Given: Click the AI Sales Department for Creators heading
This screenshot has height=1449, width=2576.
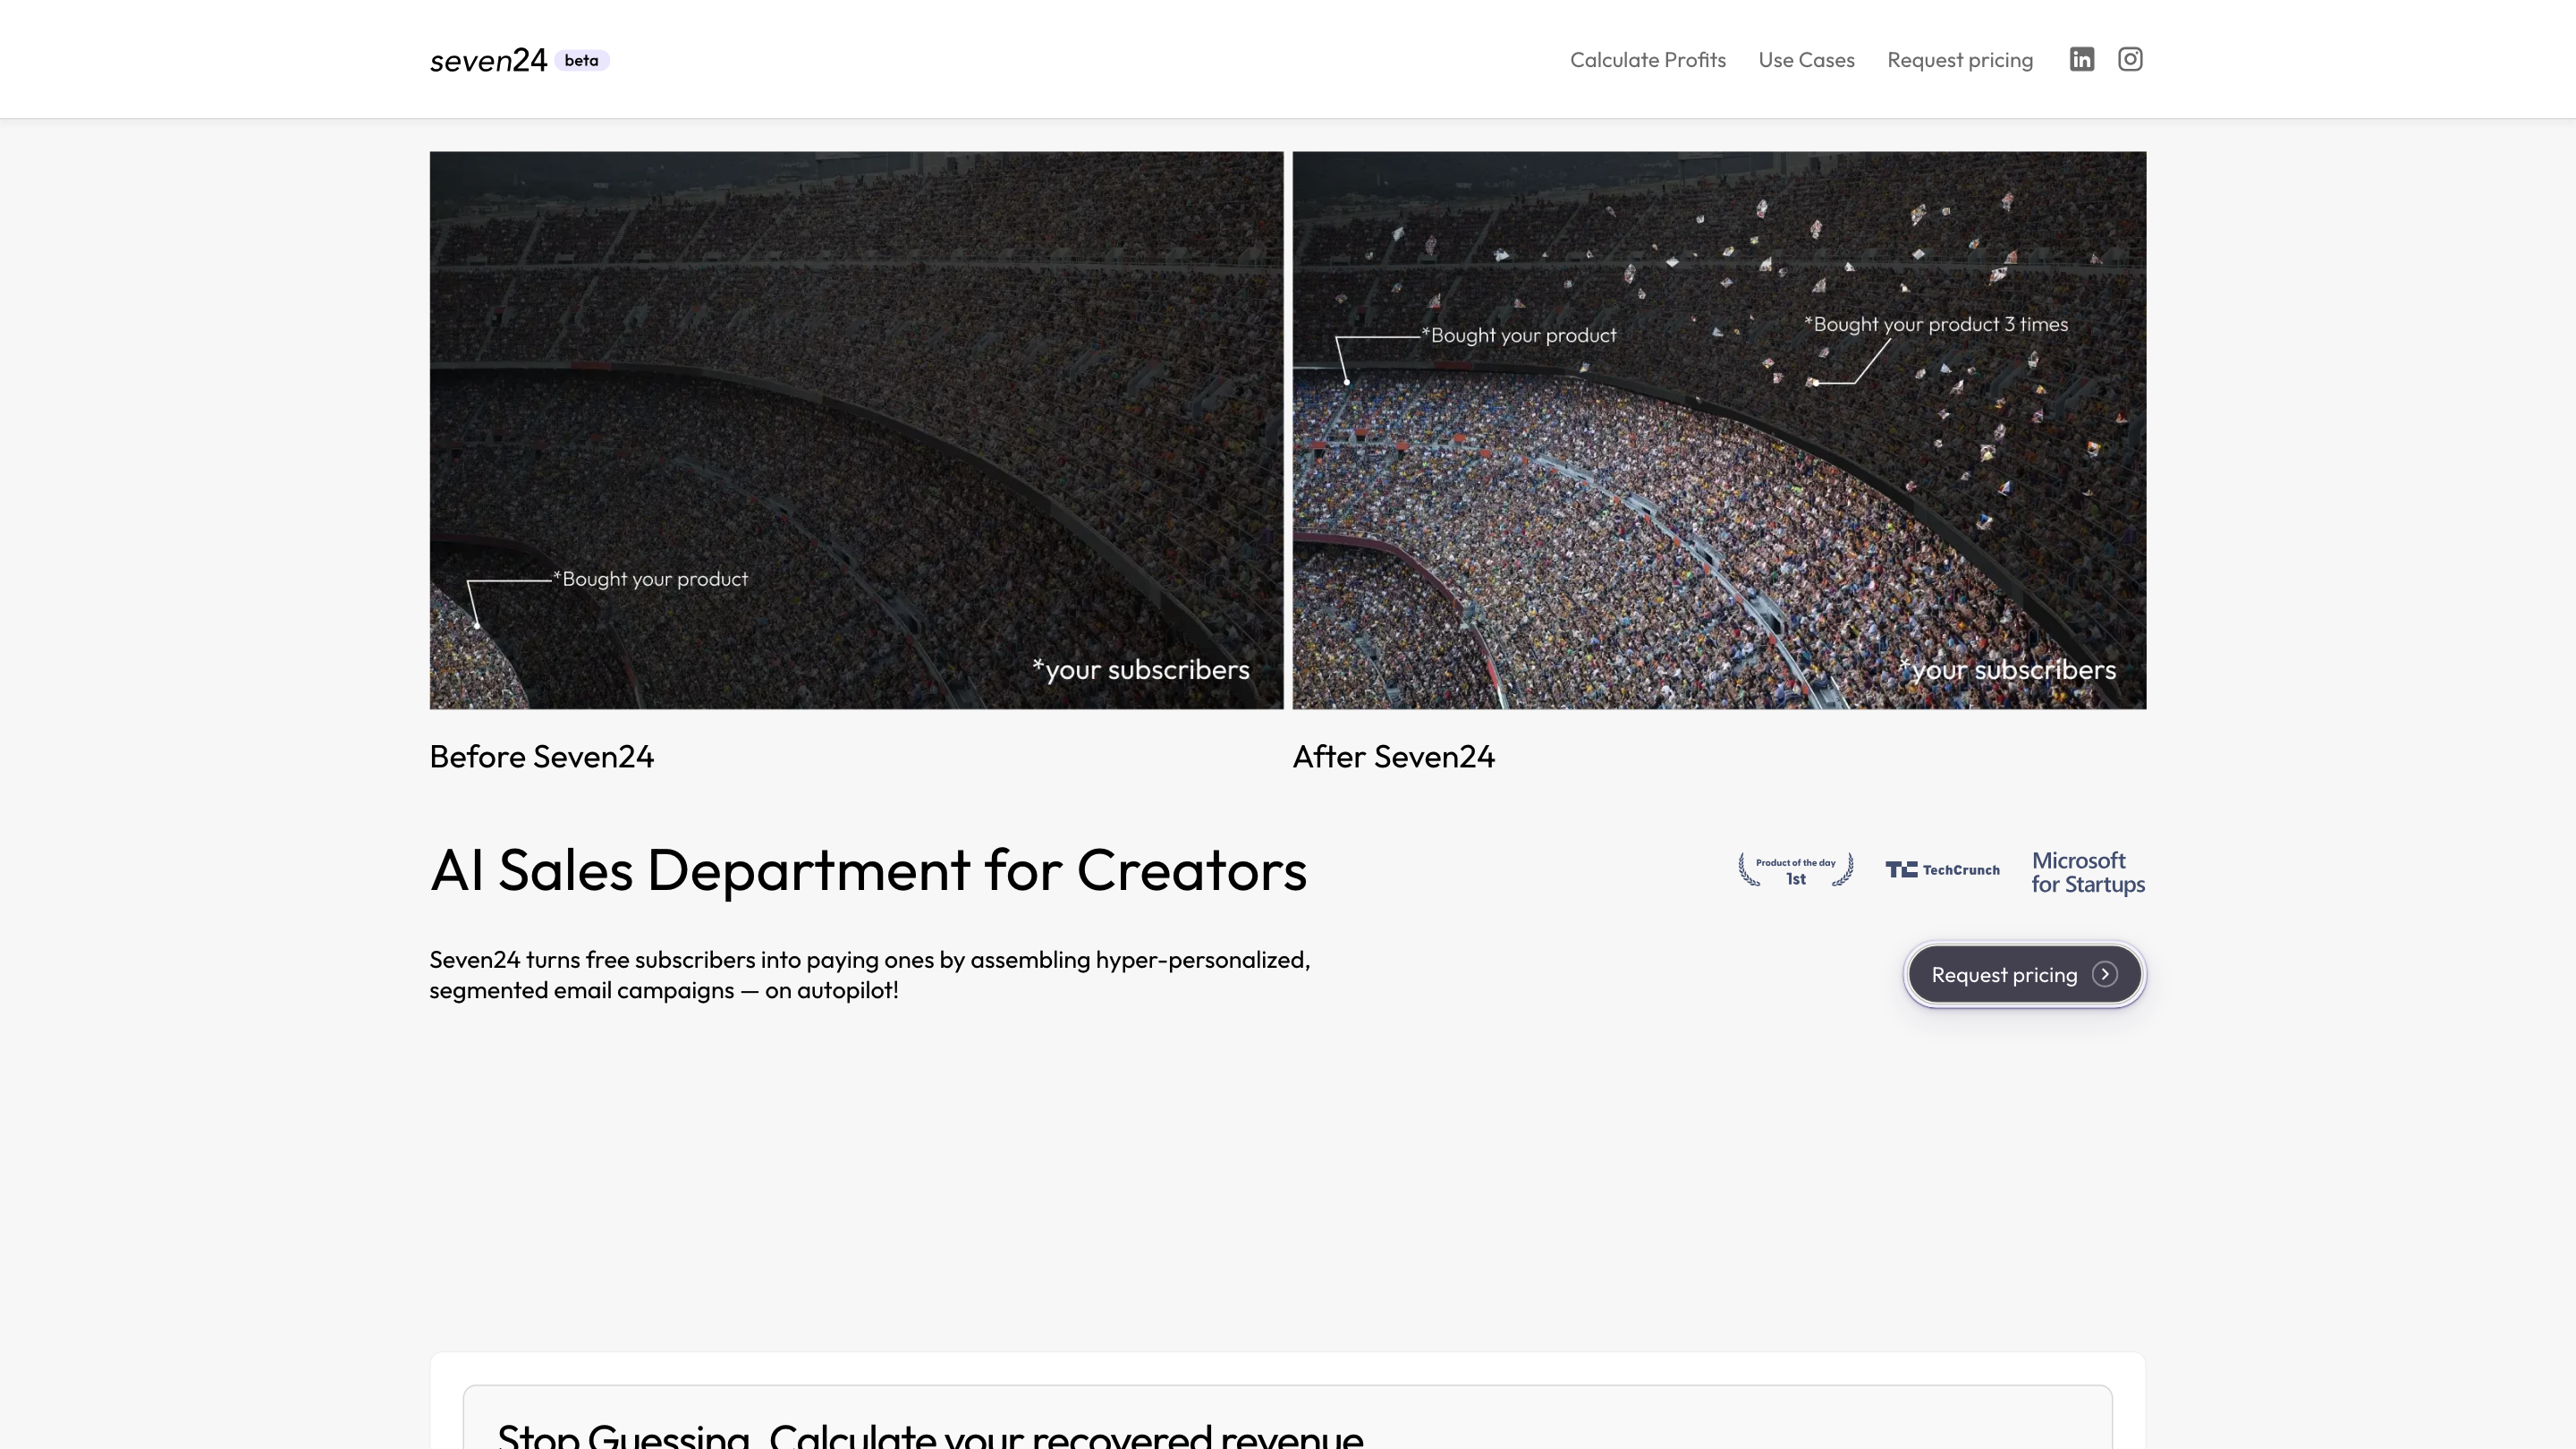Looking at the screenshot, I should pos(867,870).
